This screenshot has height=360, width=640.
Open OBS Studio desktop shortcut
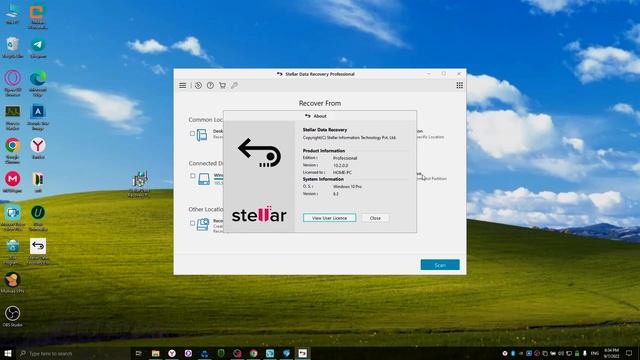tap(13, 316)
